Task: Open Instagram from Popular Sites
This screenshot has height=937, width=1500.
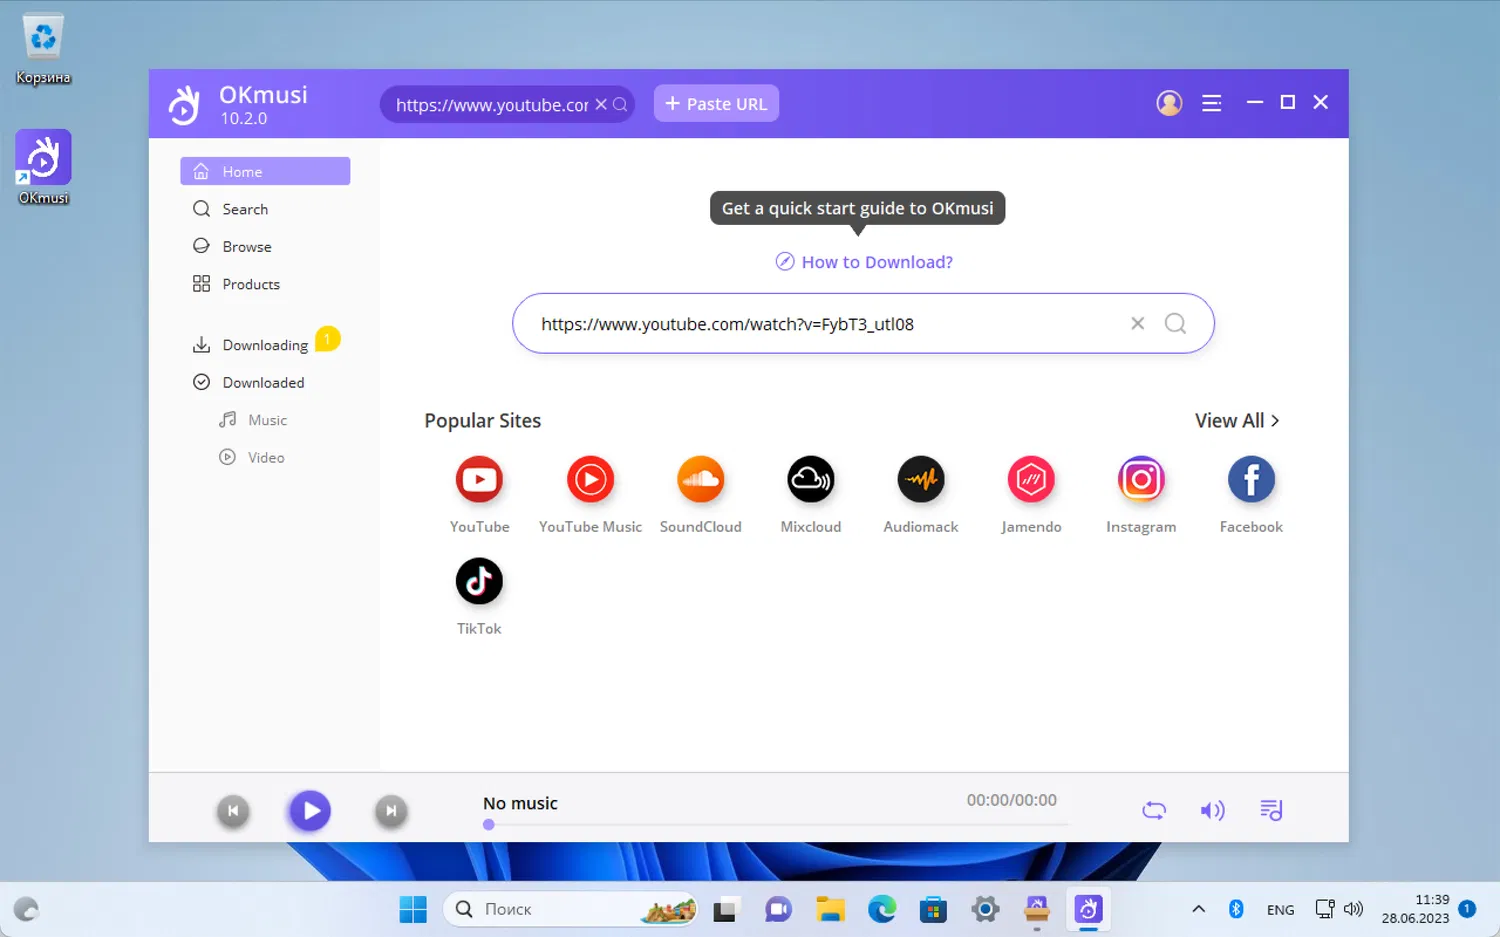Action: click(x=1141, y=480)
